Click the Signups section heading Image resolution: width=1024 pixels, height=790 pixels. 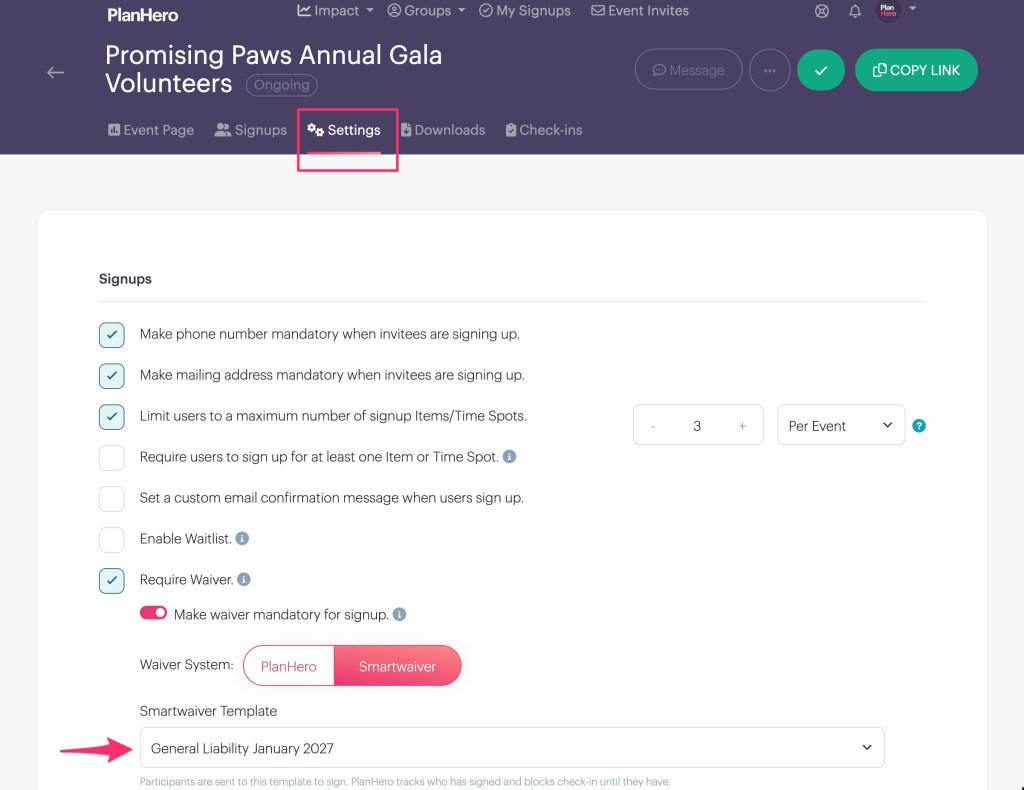125,279
